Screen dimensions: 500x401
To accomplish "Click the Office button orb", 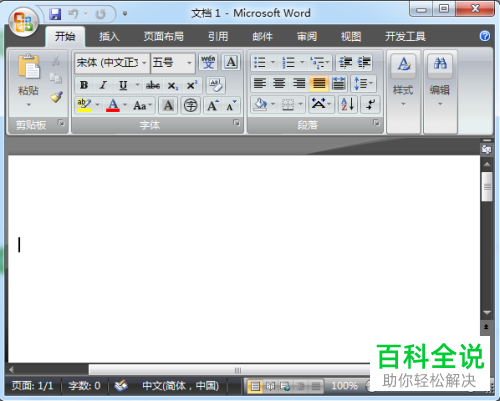I will (x=23, y=22).
